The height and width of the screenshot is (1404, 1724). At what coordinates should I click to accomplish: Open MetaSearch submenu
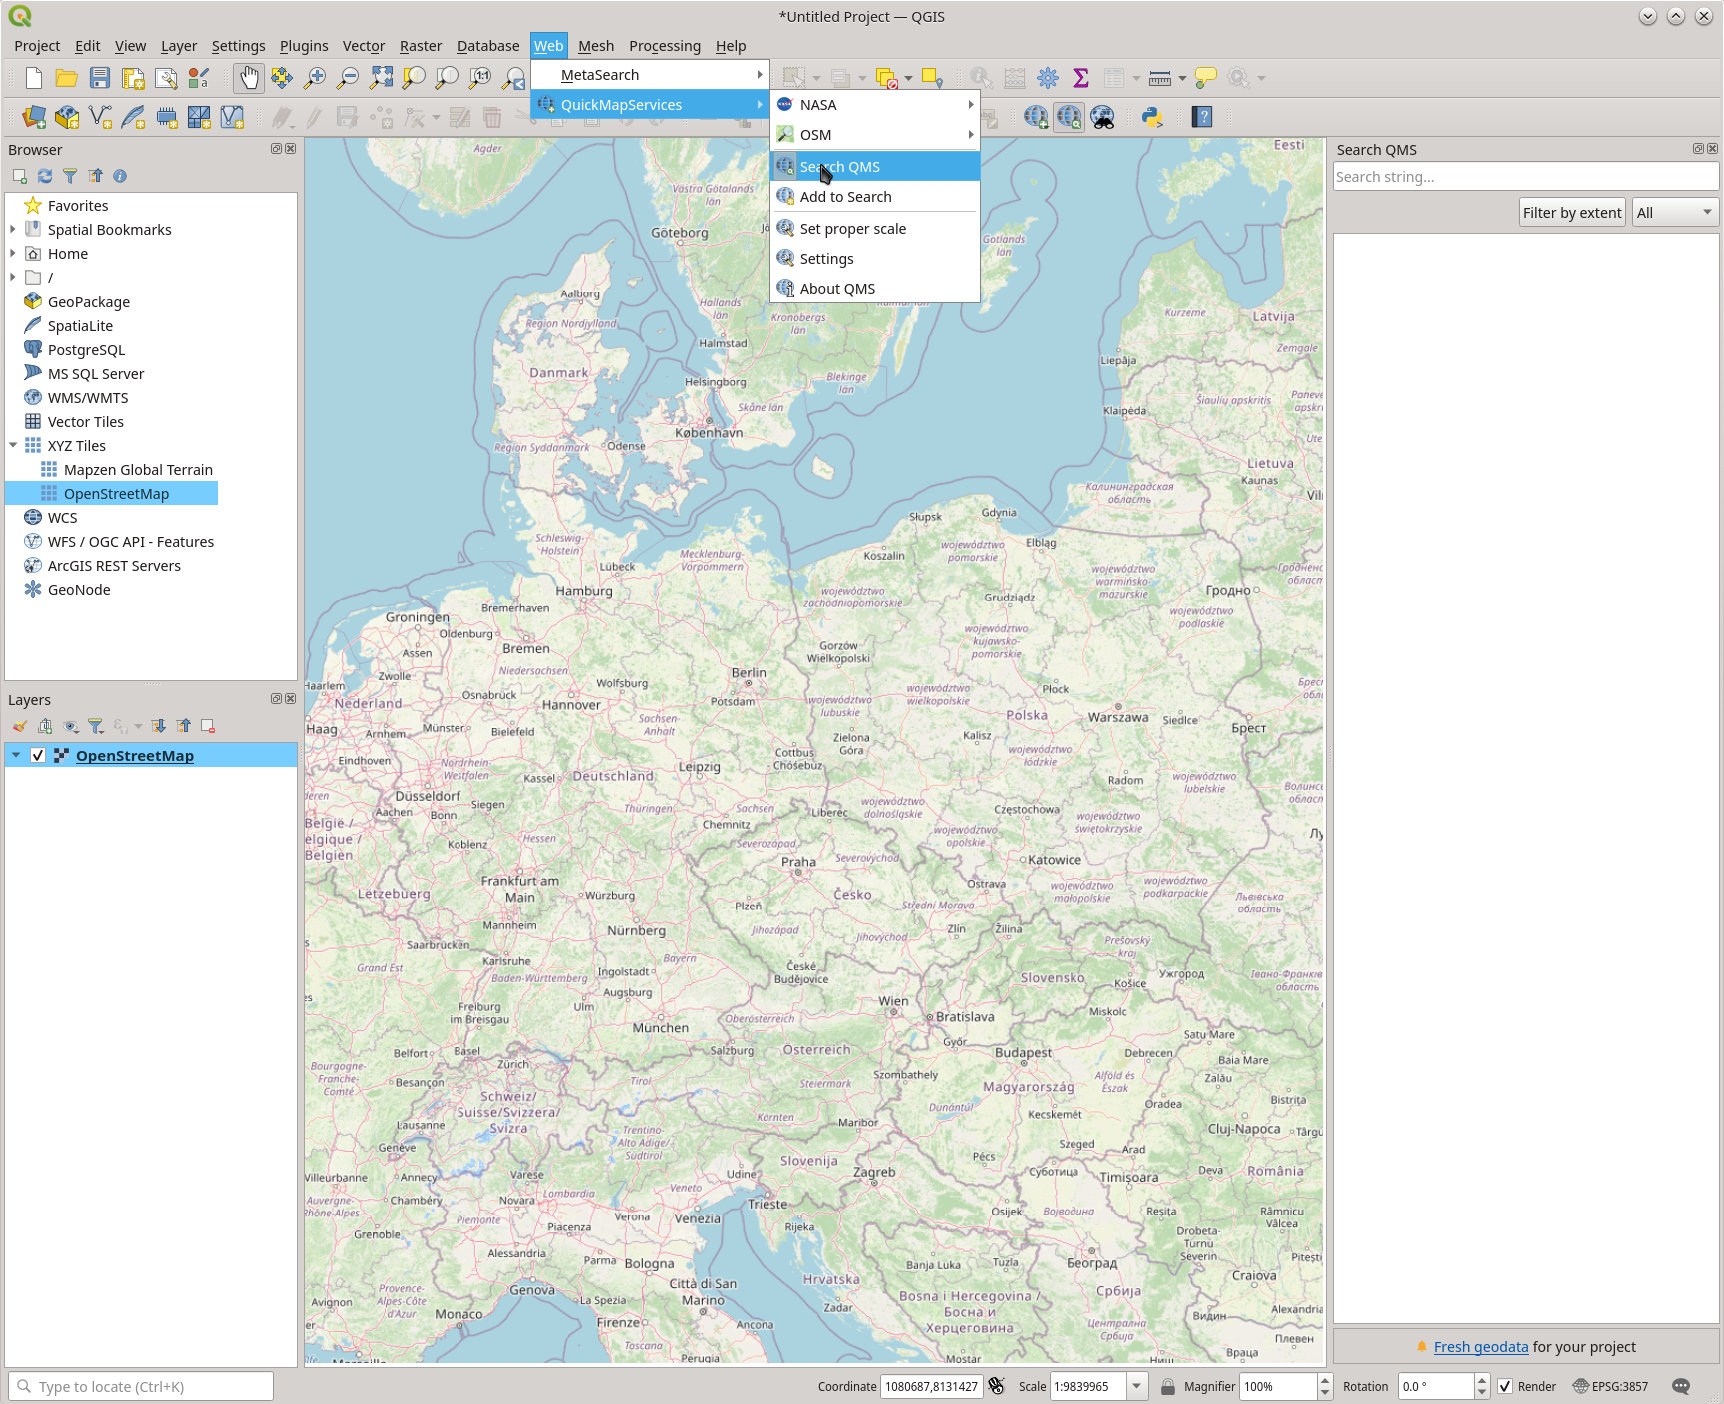coord(649,75)
